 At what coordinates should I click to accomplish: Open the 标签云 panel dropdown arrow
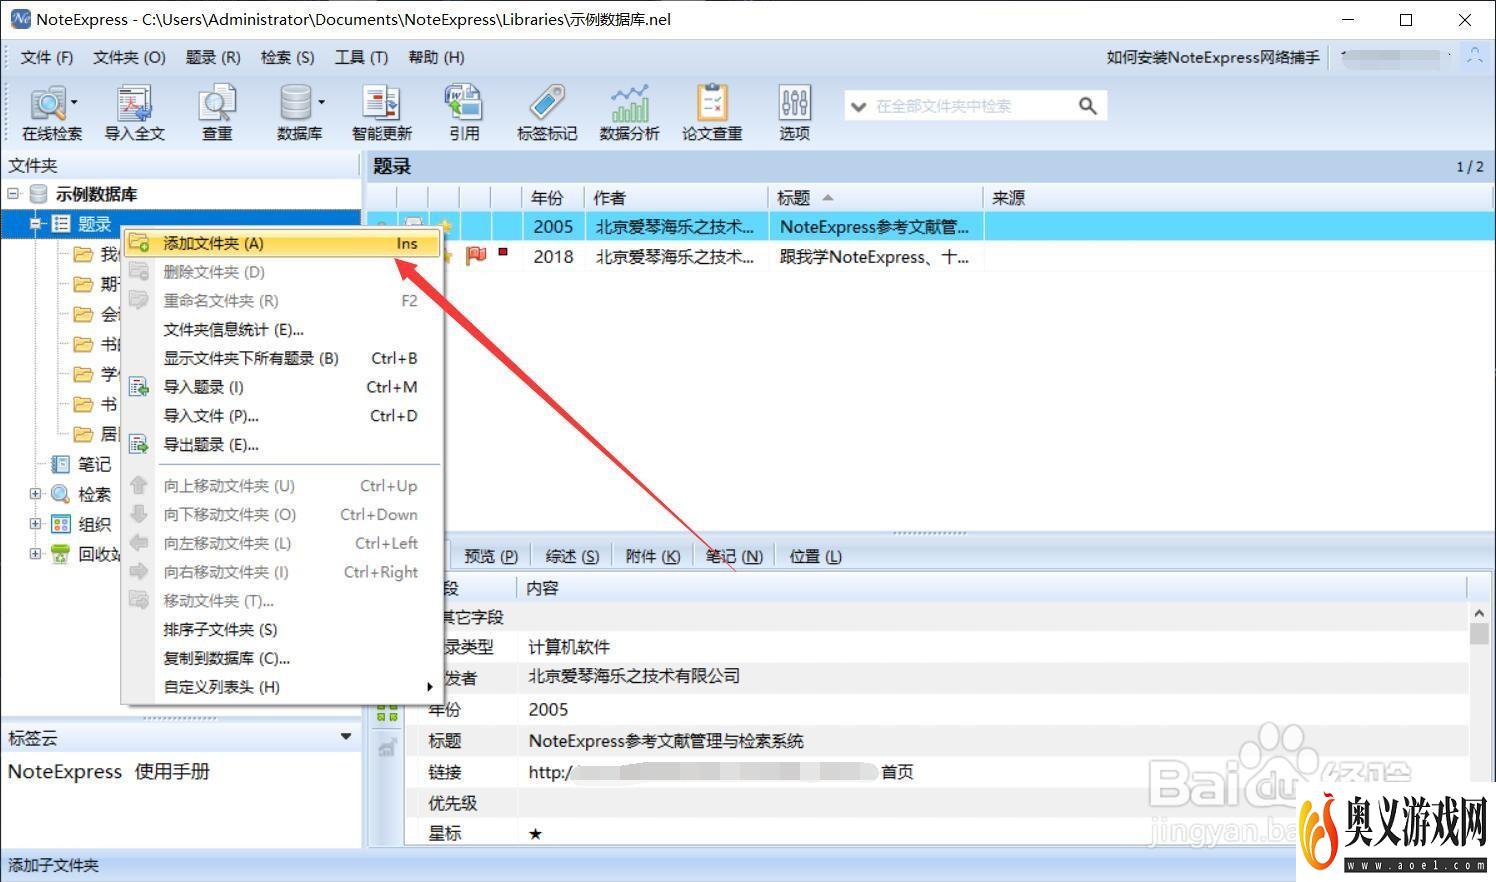pos(346,737)
